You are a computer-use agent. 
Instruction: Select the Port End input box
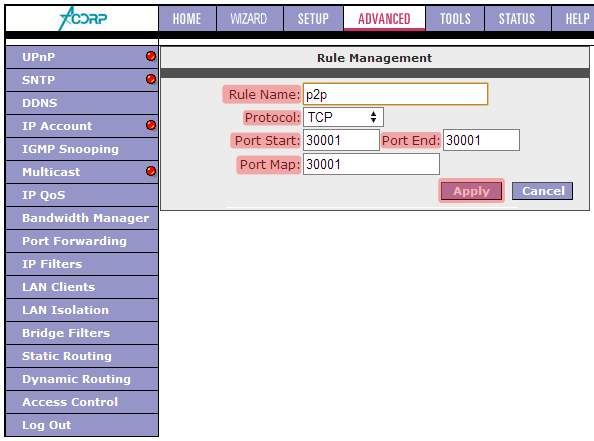(481, 140)
